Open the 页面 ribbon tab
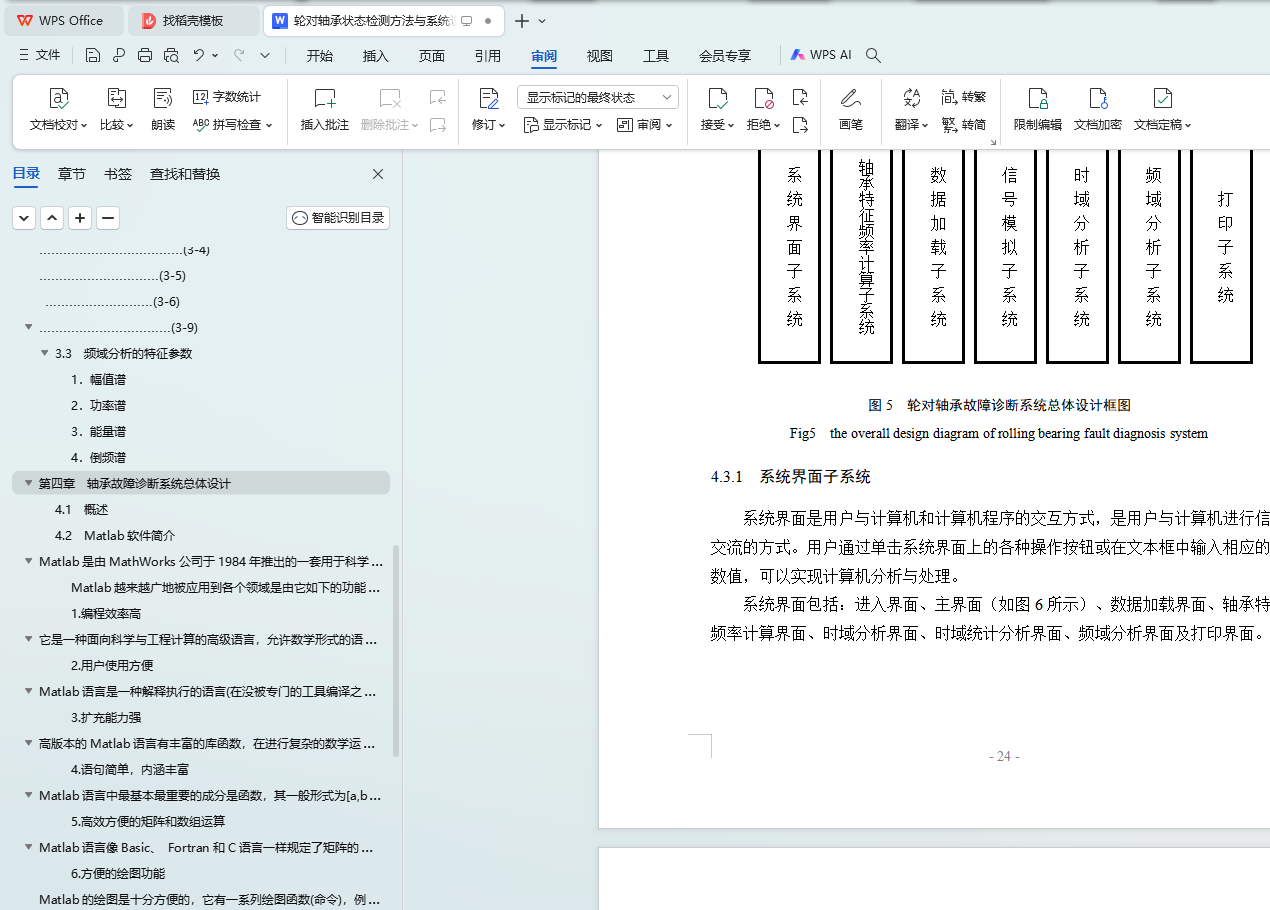Screen dimensions: 1270x910 click(432, 56)
